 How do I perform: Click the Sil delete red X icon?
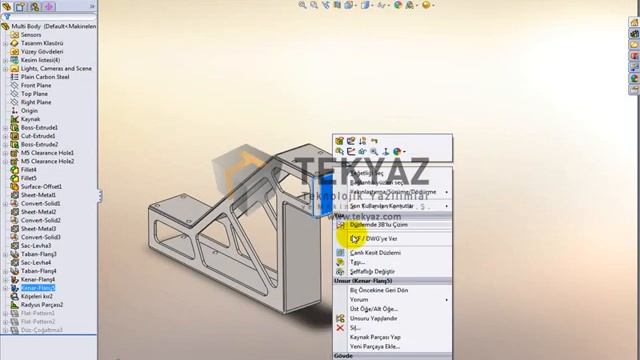340,328
